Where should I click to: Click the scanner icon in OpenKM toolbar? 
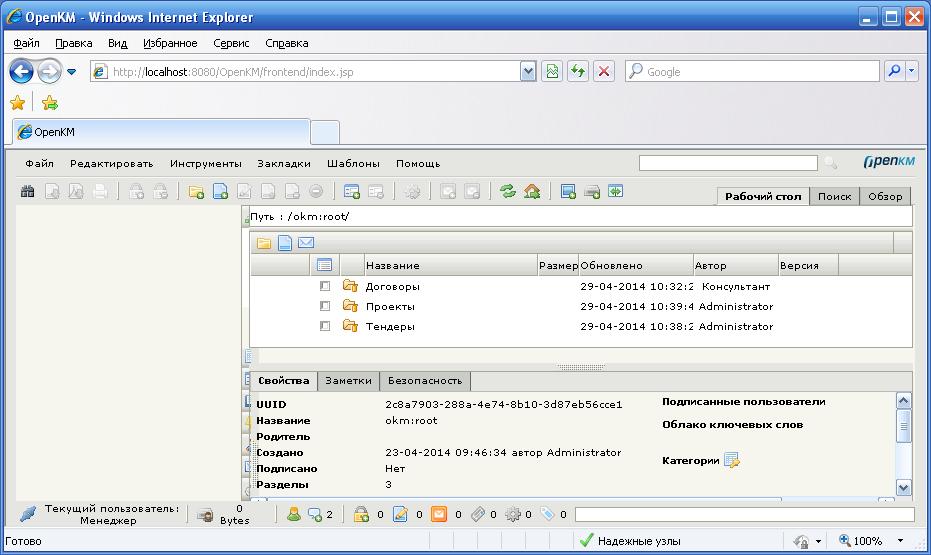592,192
